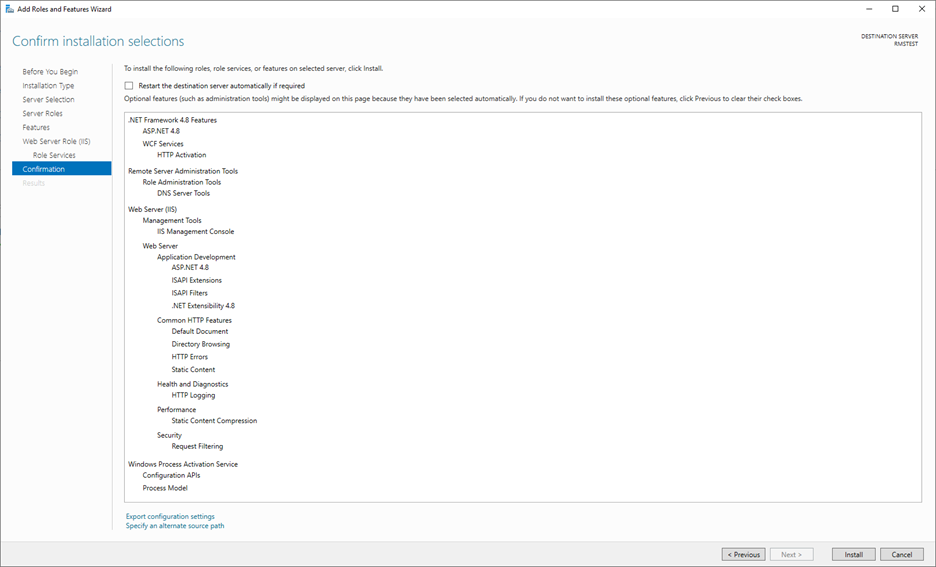Select 'HTTP Activation' entry
The width and height of the screenshot is (936, 567).
[x=181, y=155]
